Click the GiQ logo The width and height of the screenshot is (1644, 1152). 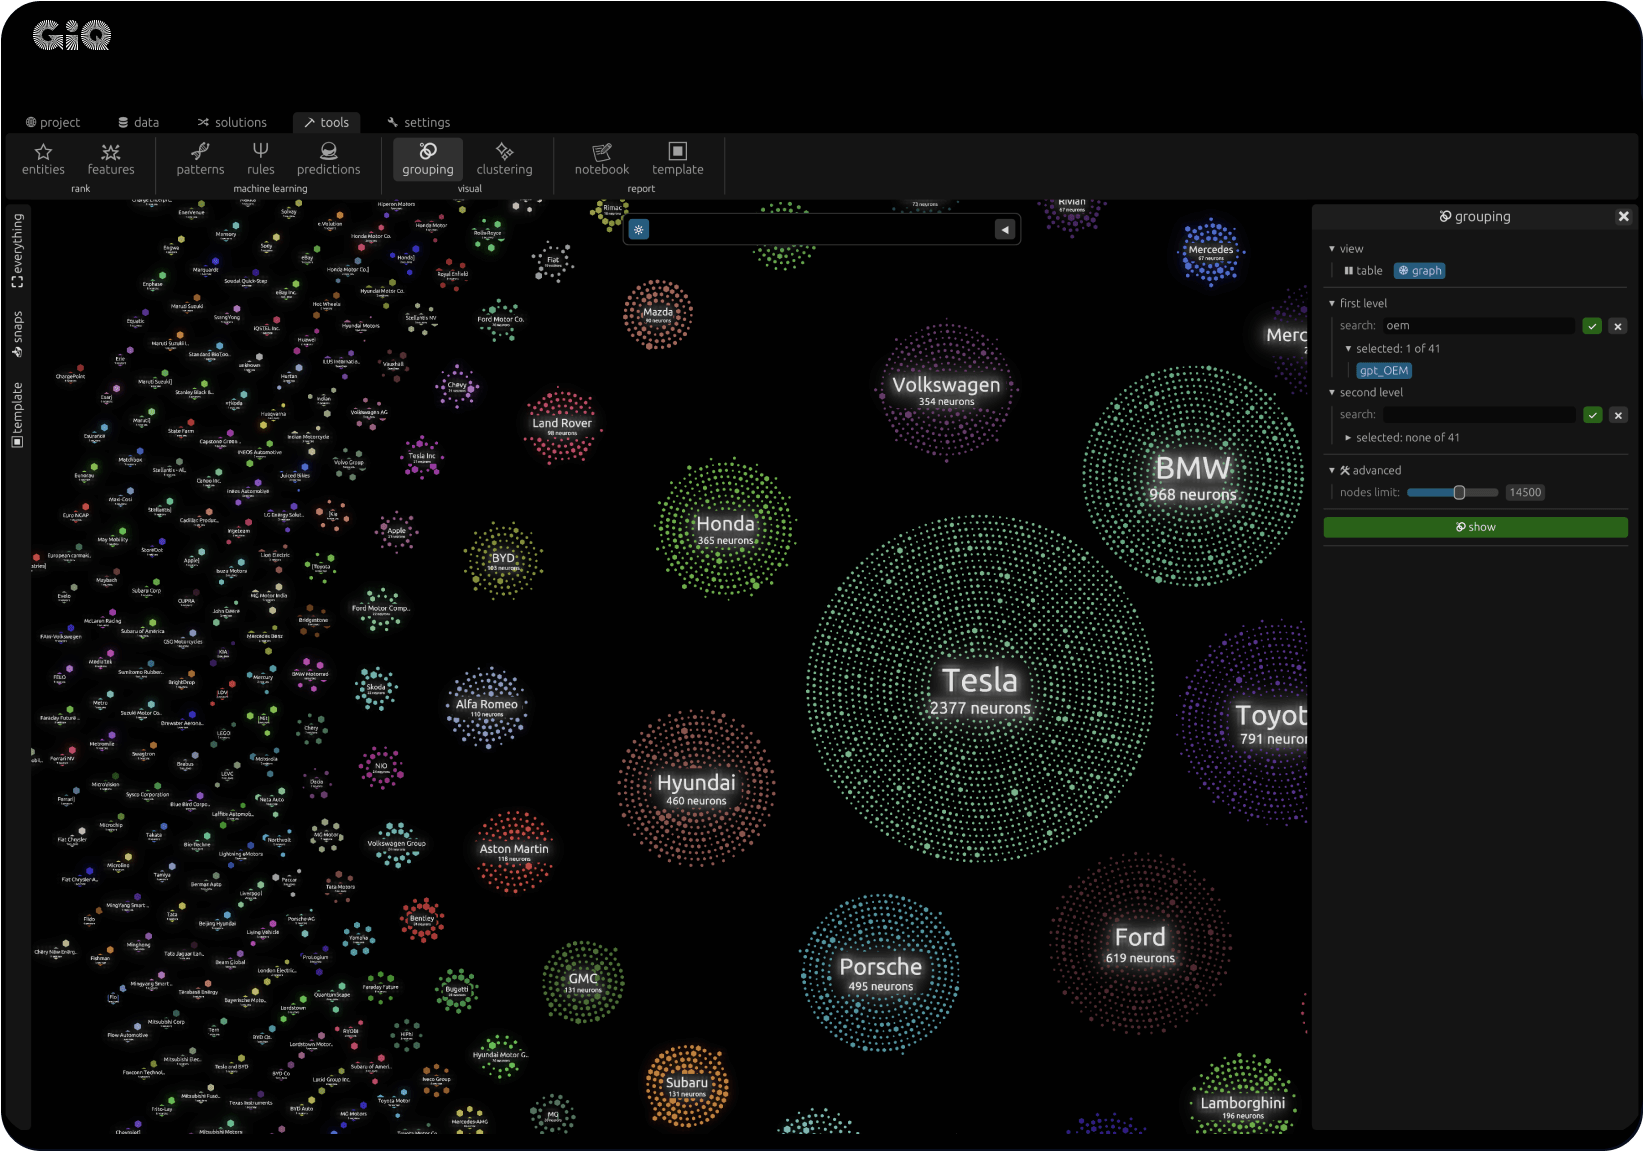pos(72,36)
